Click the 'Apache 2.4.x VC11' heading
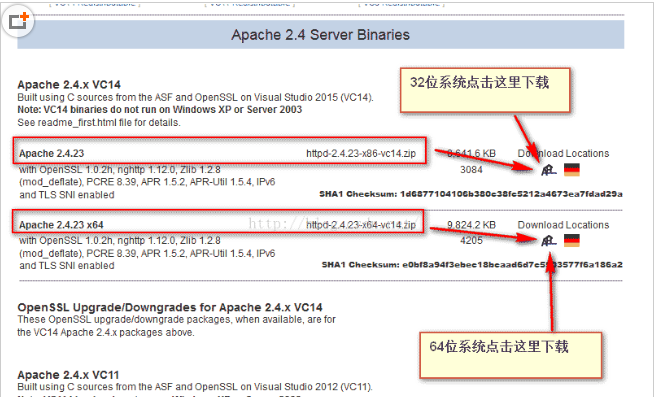 (68, 374)
